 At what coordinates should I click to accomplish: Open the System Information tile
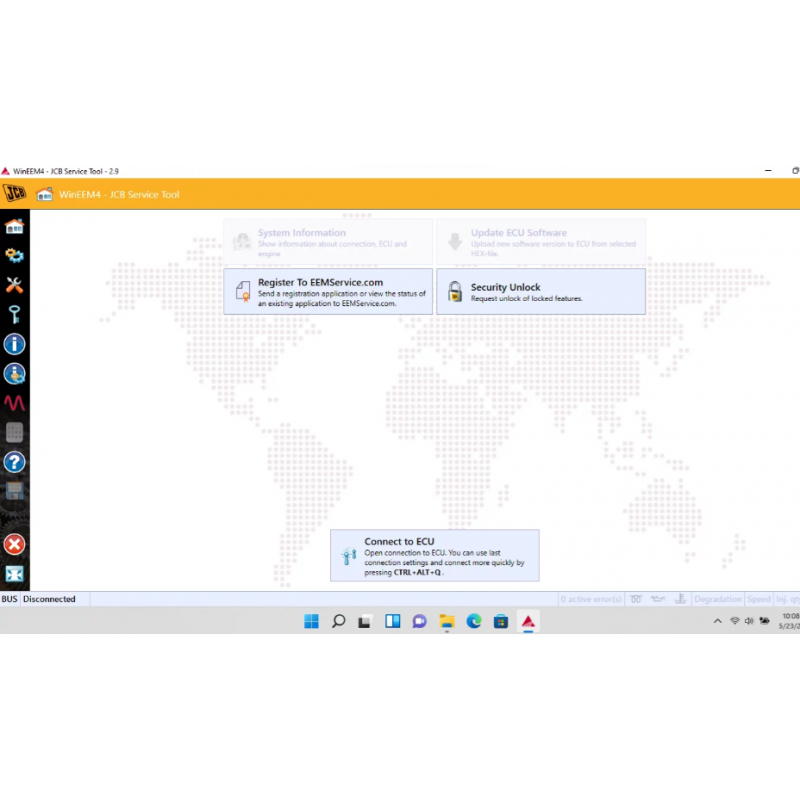coord(328,242)
